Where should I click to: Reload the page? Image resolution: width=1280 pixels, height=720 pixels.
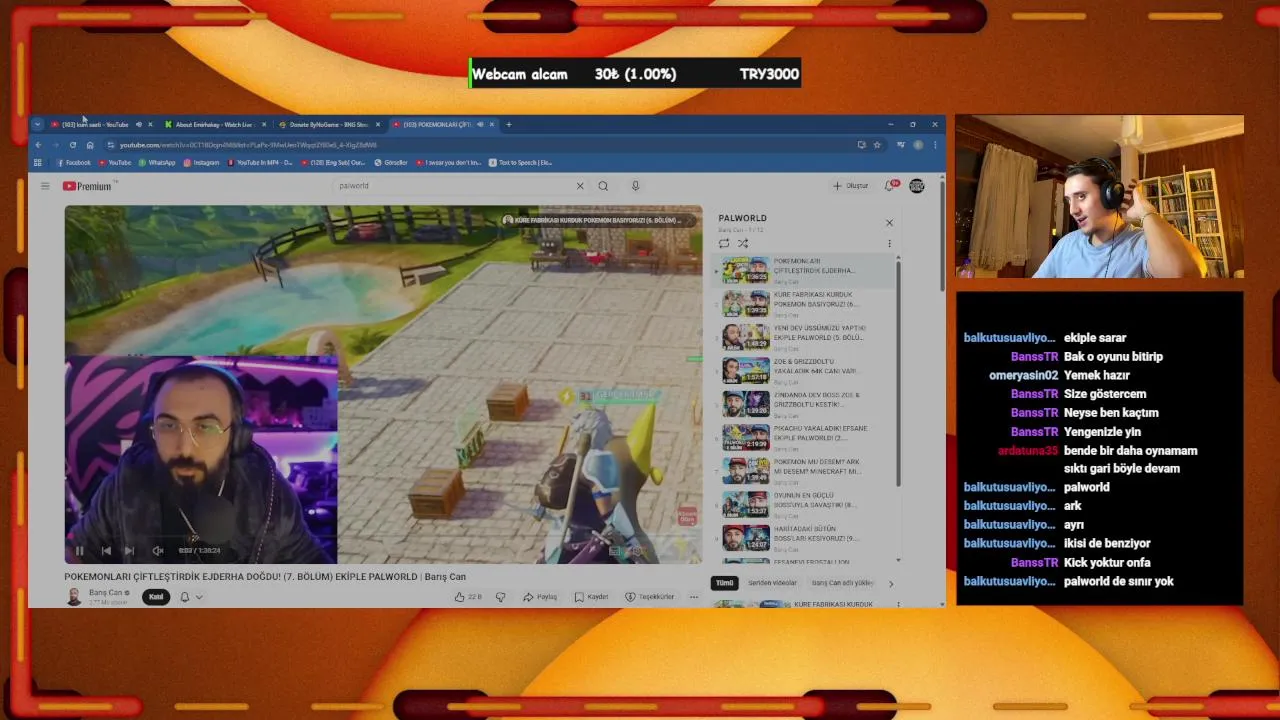pyautogui.click(x=72, y=145)
